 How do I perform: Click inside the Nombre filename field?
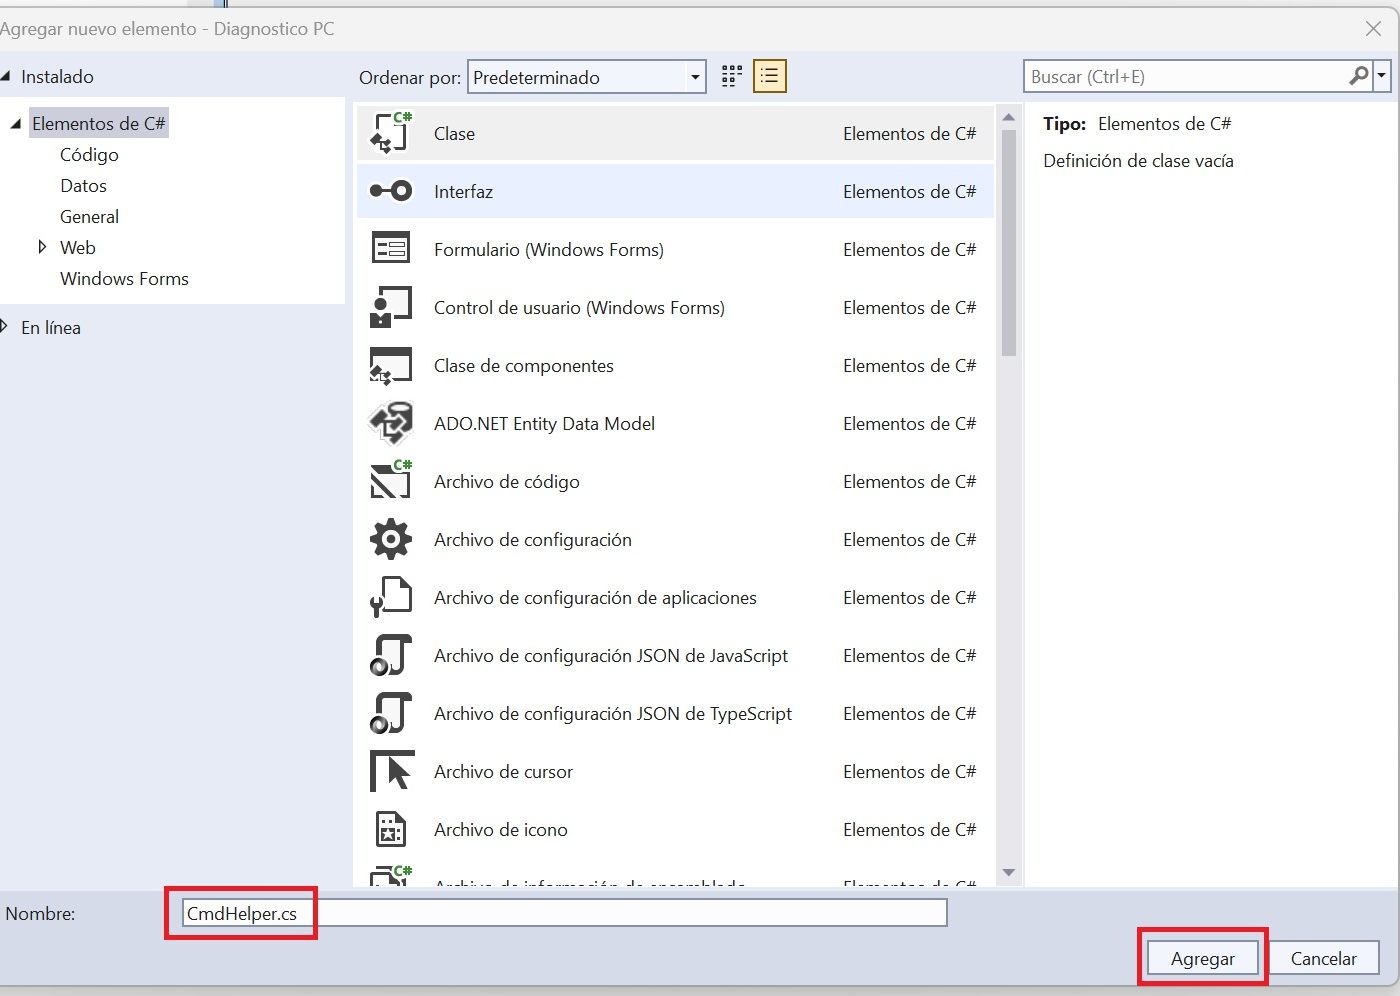point(560,912)
